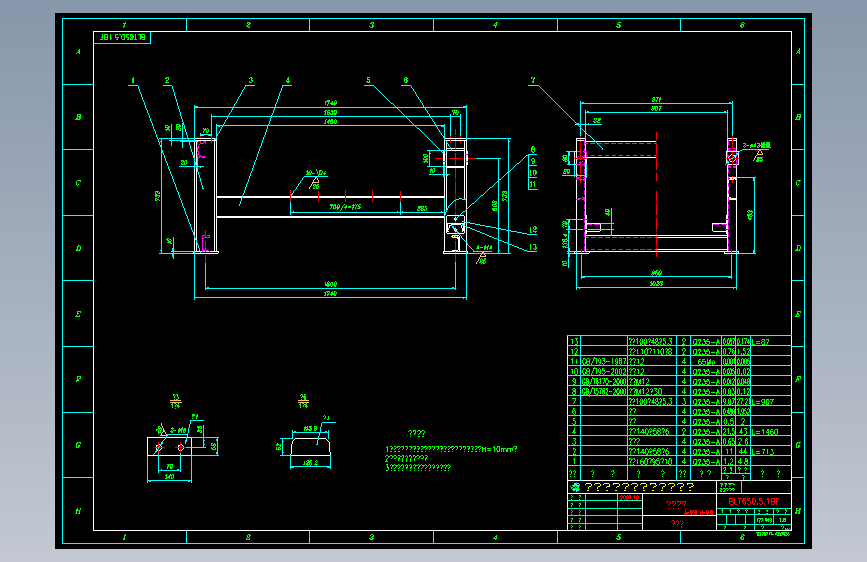
Task: Select balloon 12 leader label at the front view
Action: (533, 230)
